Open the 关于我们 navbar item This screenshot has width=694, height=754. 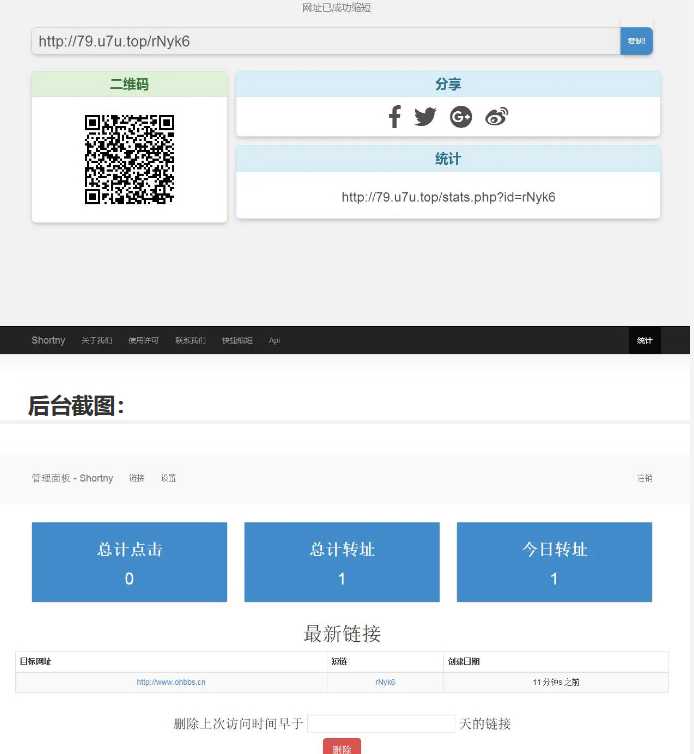point(97,341)
